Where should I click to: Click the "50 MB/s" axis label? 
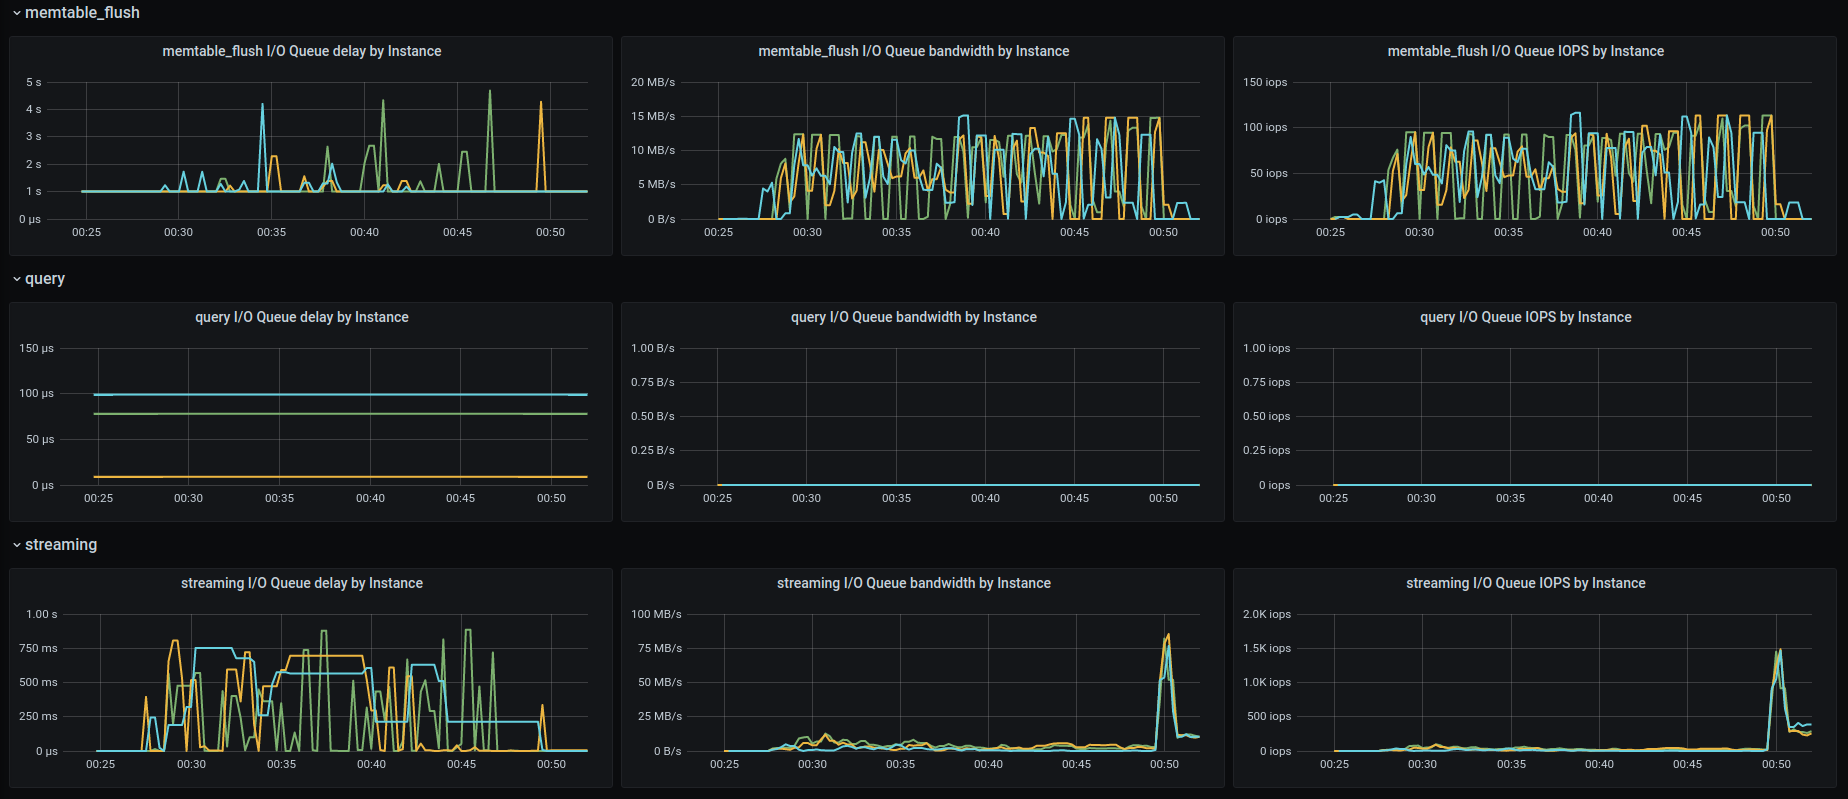coord(660,682)
